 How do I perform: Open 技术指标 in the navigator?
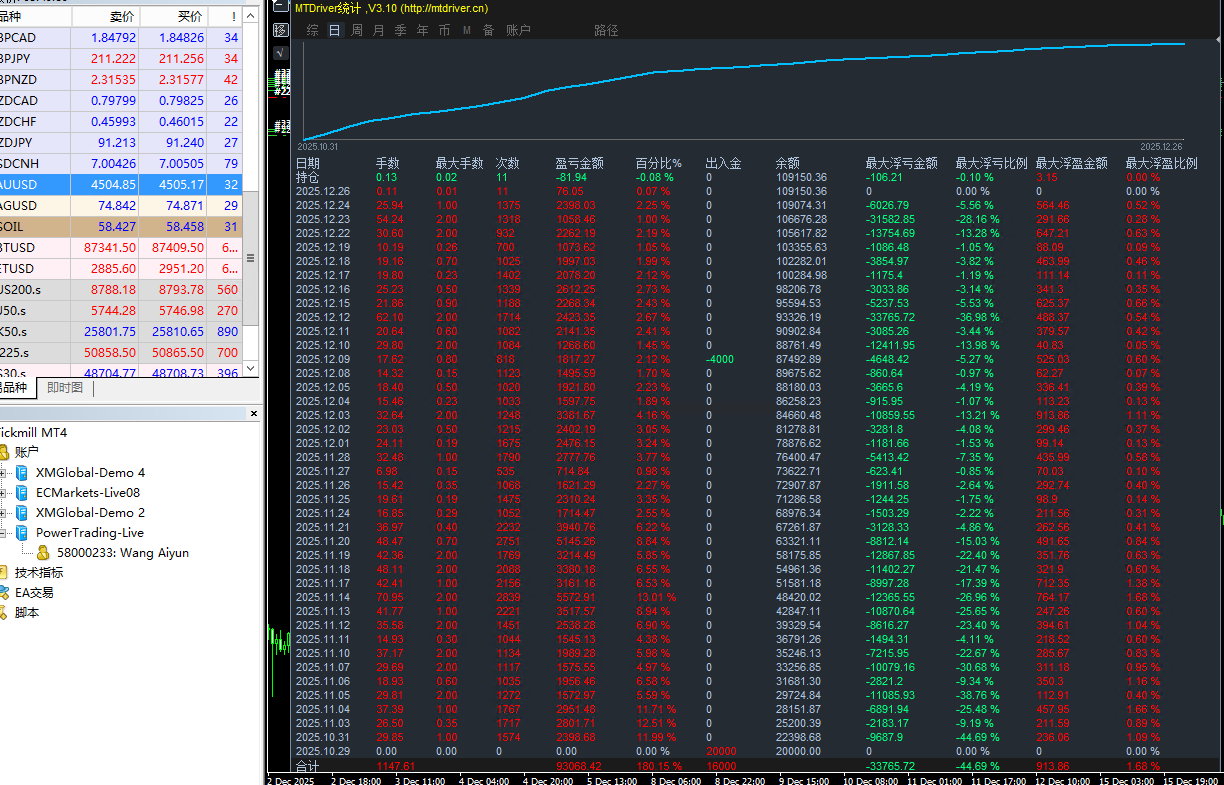[38, 573]
